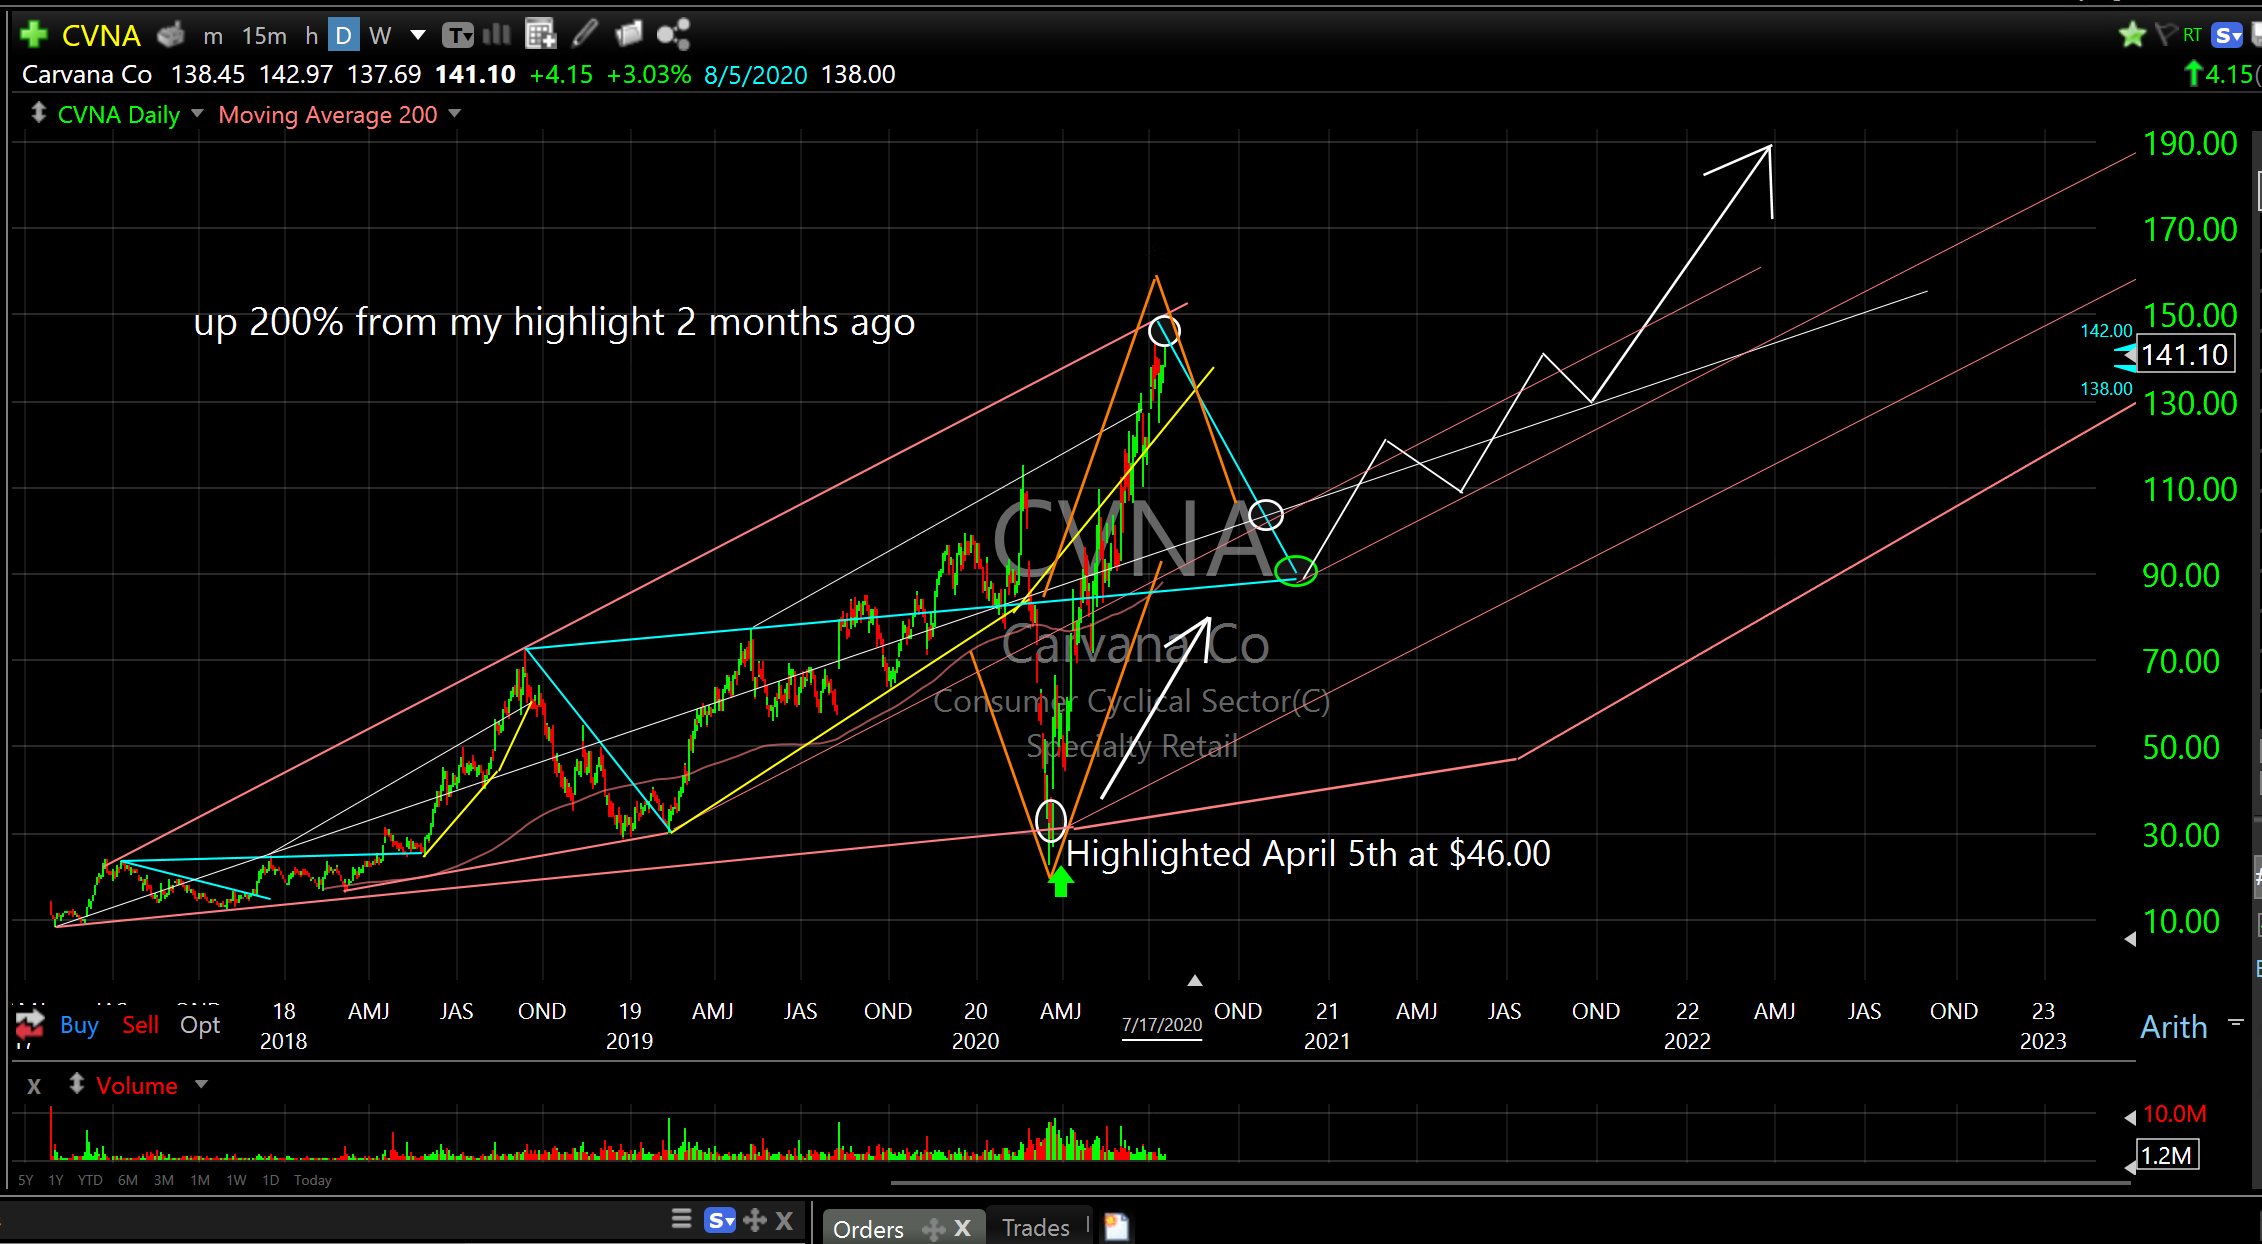Switch to the Trades tab
The height and width of the screenshot is (1244, 2262).
1035,1227
